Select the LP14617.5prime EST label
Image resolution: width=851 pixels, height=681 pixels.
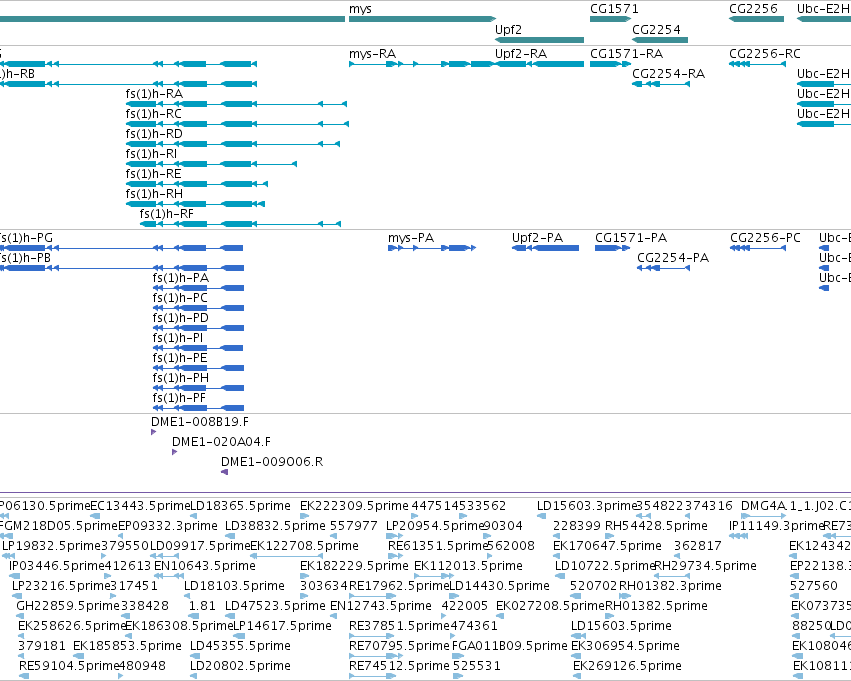282,627
